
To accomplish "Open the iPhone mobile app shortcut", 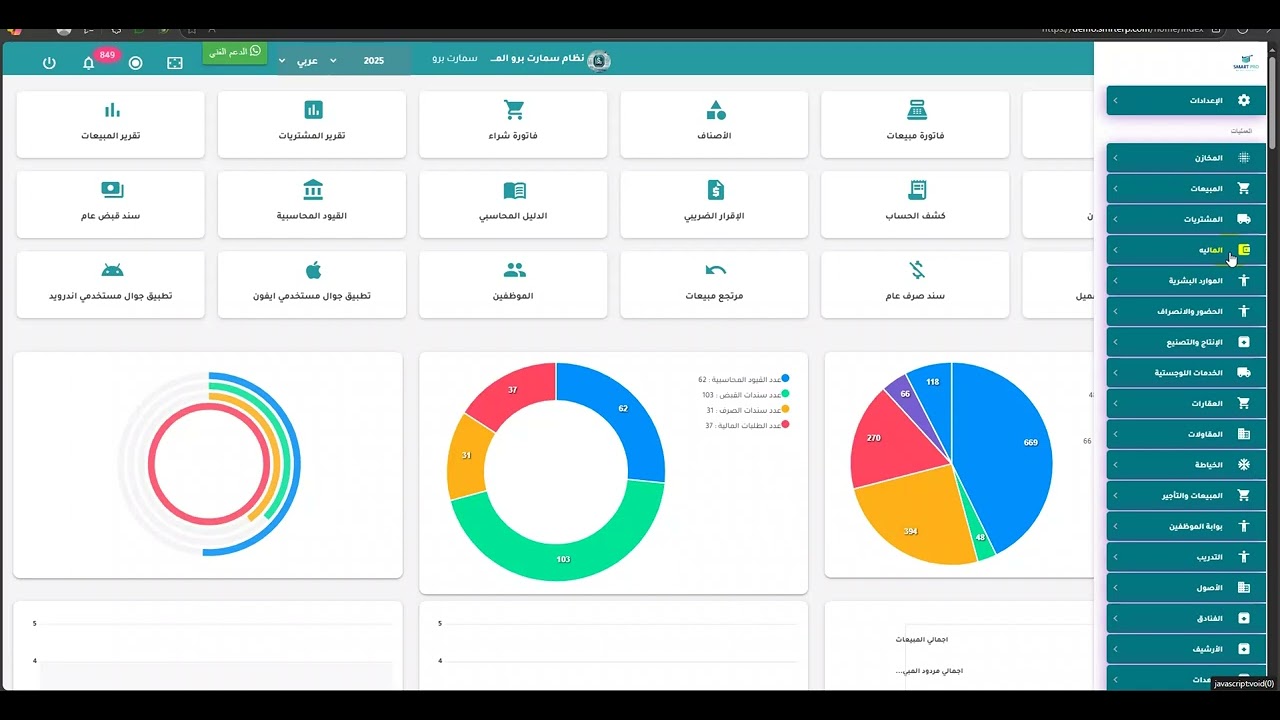I will (x=312, y=284).
